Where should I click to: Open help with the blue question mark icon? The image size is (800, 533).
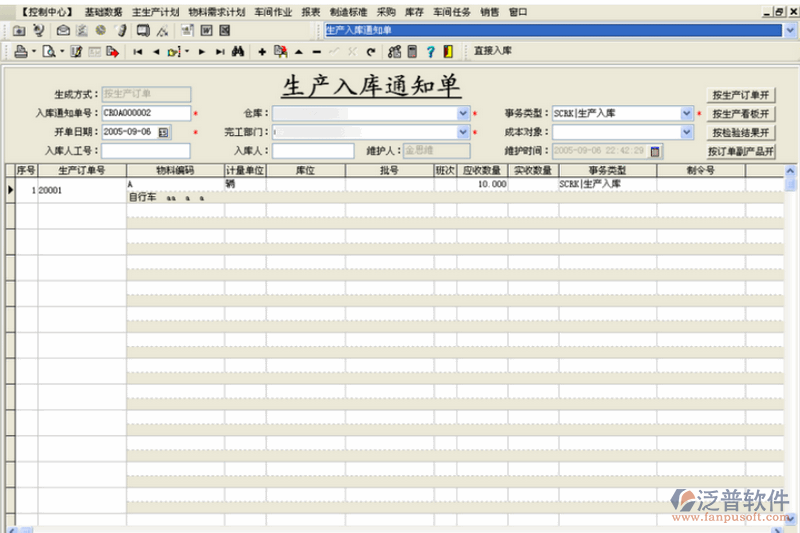click(x=430, y=51)
